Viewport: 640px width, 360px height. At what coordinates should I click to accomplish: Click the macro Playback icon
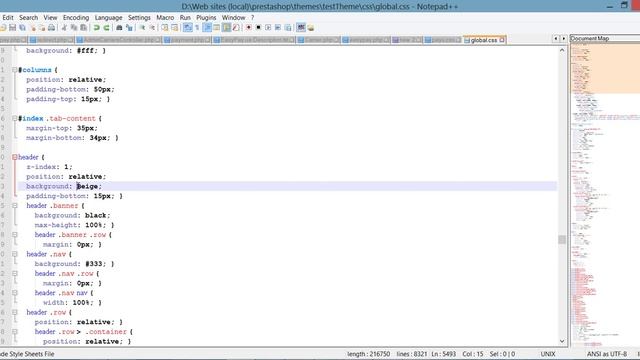click(268, 27)
